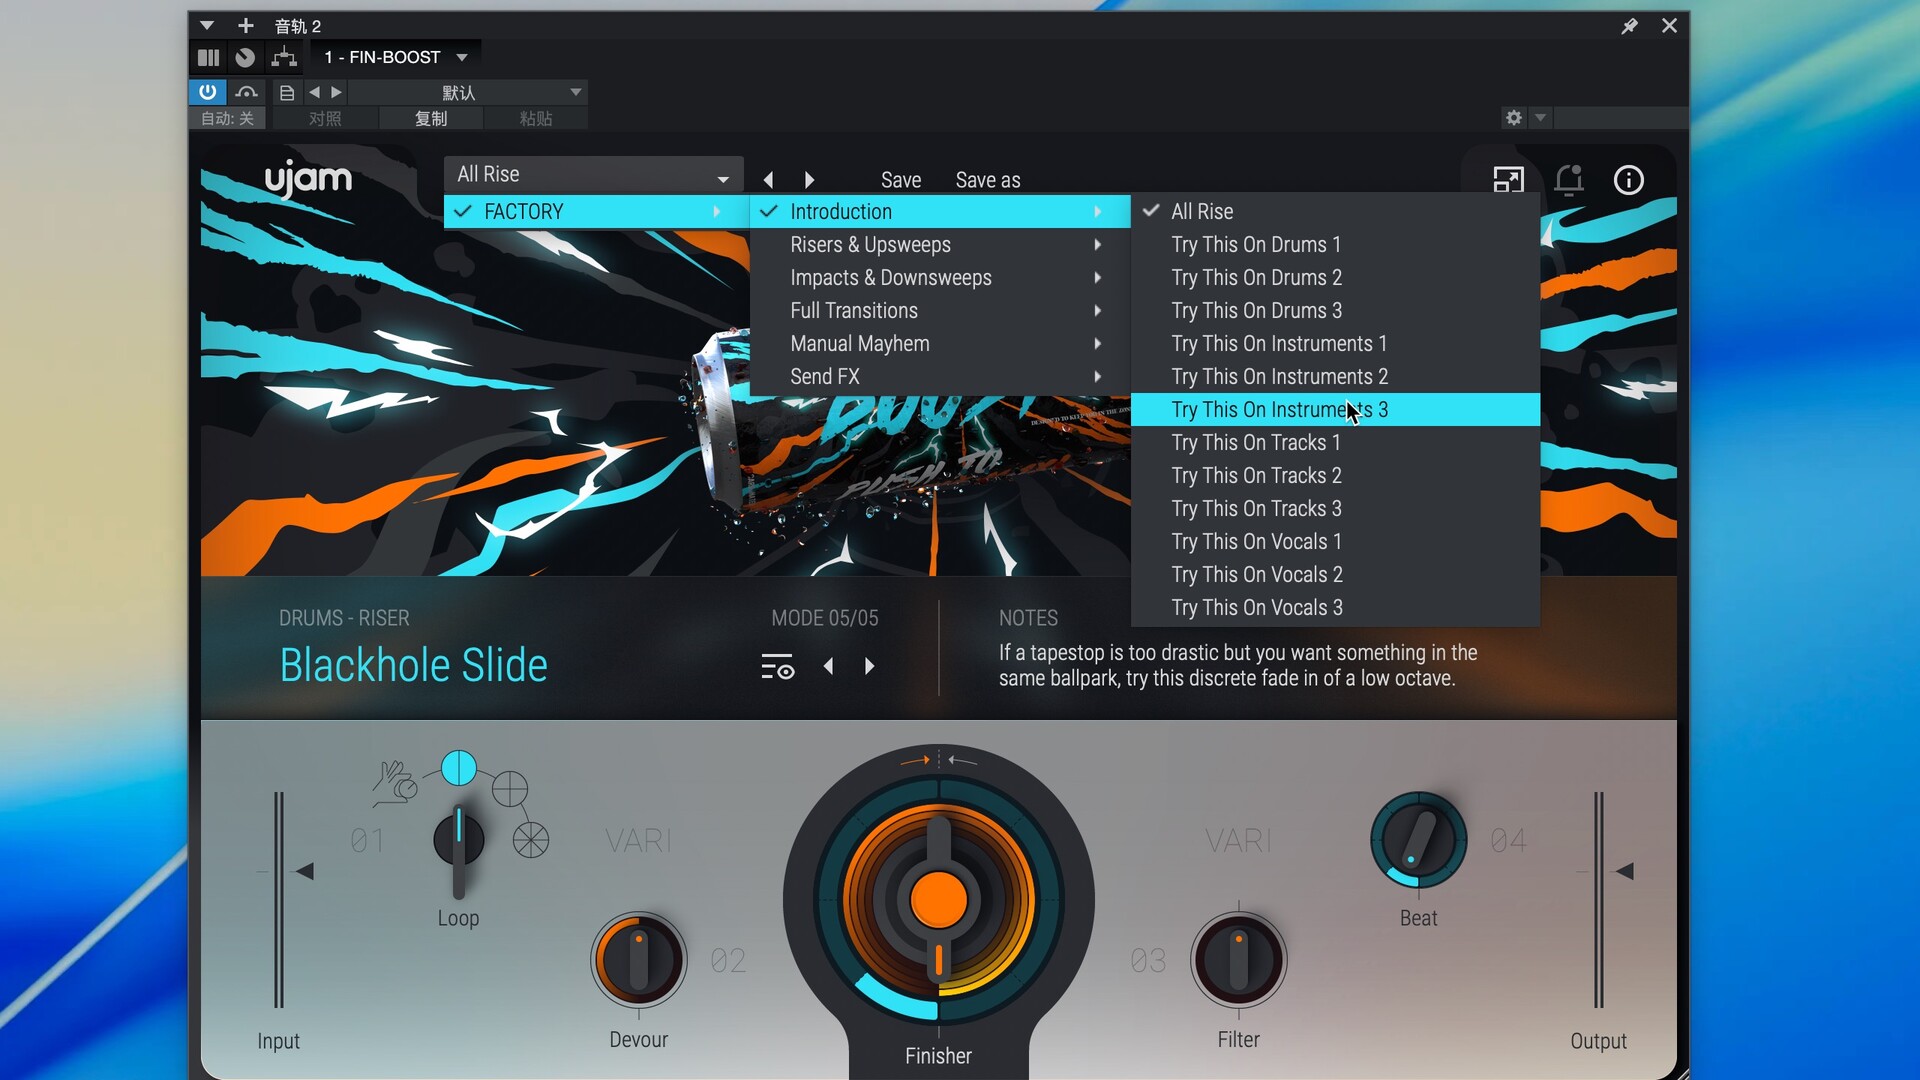Open the Manual Mayhem category
This screenshot has width=1920, height=1080.
click(x=939, y=343)
